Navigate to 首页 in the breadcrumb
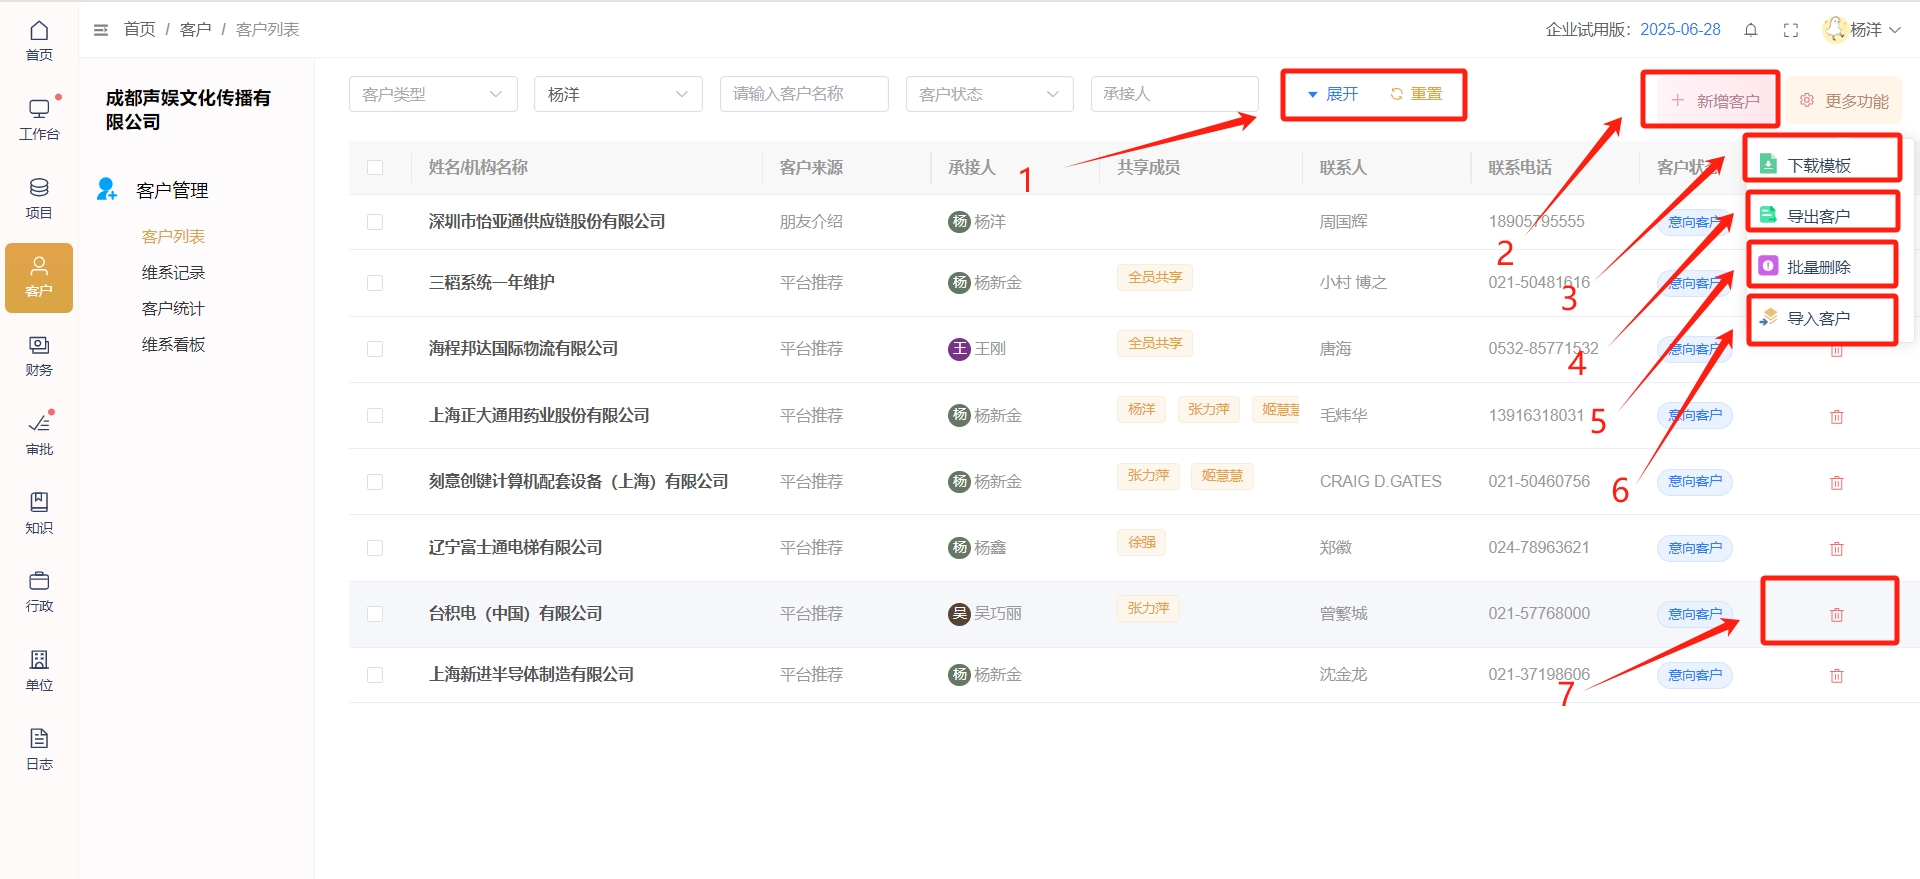Image resolution: width=1920 pixels, height=879 pixels. (x=139, y=30)
